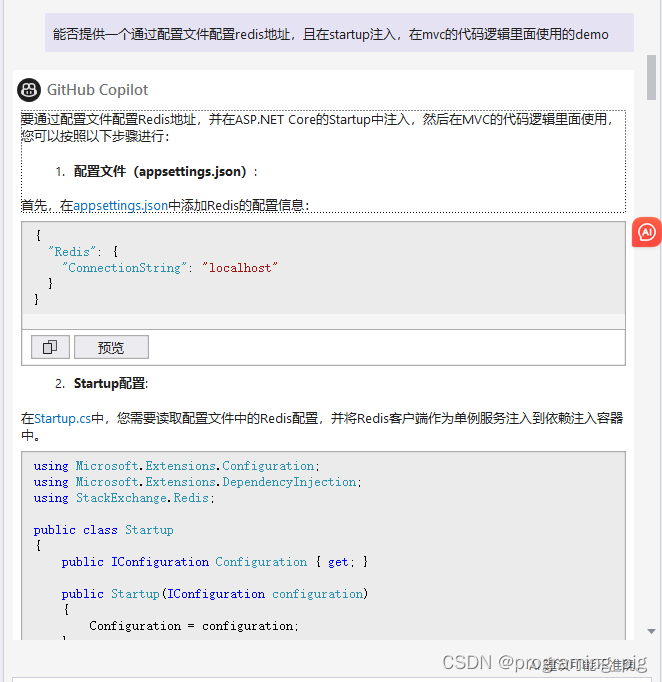Click the "public class Startup" line
Image resolution: width=662 pixels, height=682 pixels.
click(104, 530)
